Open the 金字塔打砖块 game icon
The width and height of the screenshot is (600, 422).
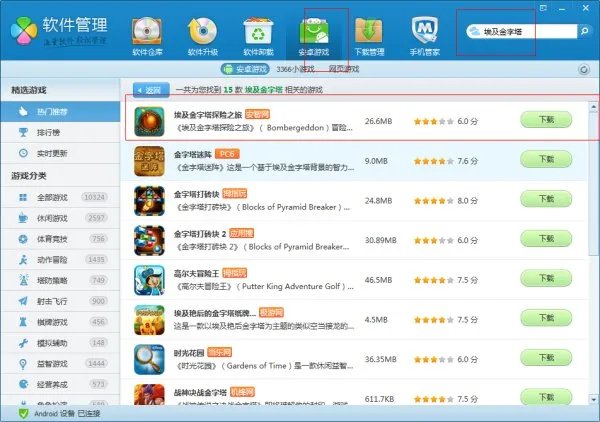(x=149, y=201)
